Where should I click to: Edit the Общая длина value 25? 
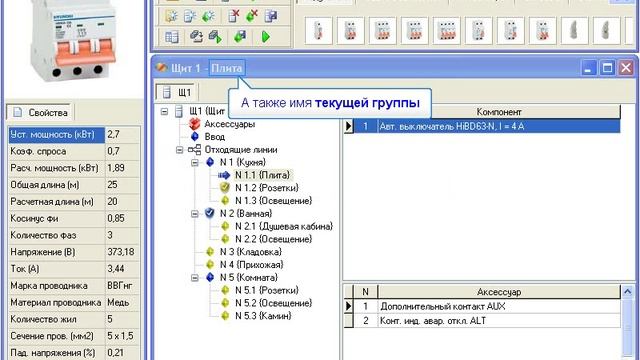(x=122, y=185)
